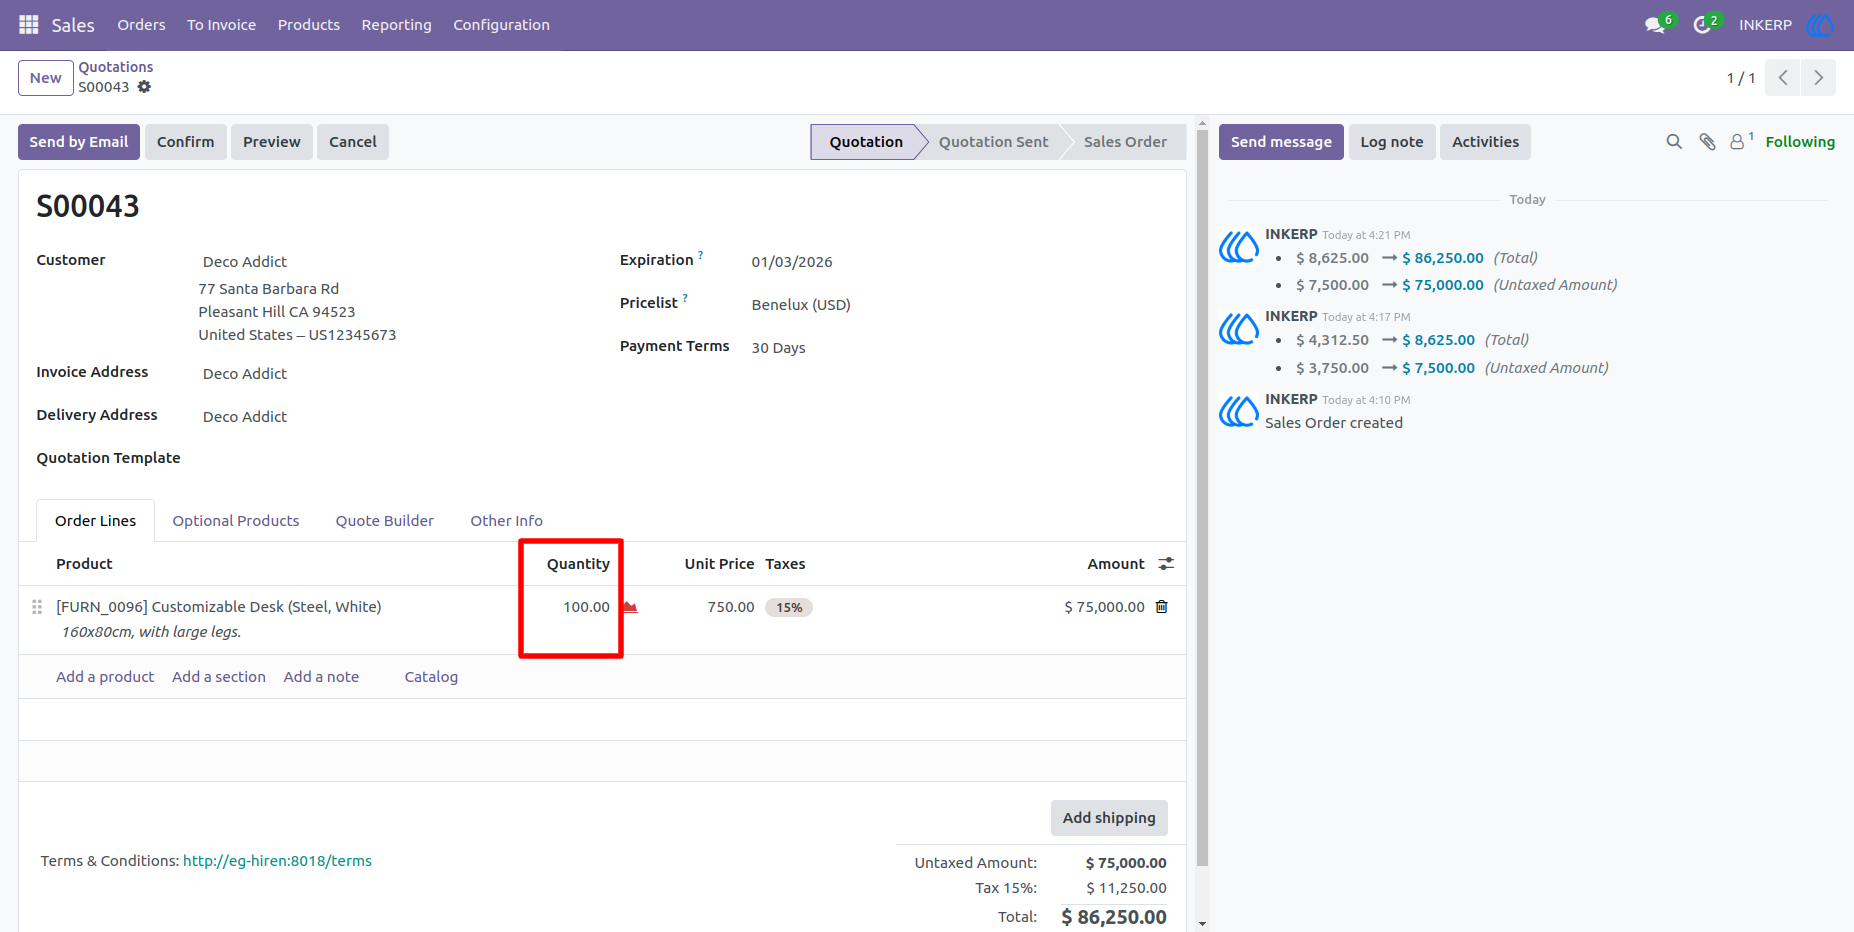
Task: Go to previous record arrow
Action: coord(1783,78)
